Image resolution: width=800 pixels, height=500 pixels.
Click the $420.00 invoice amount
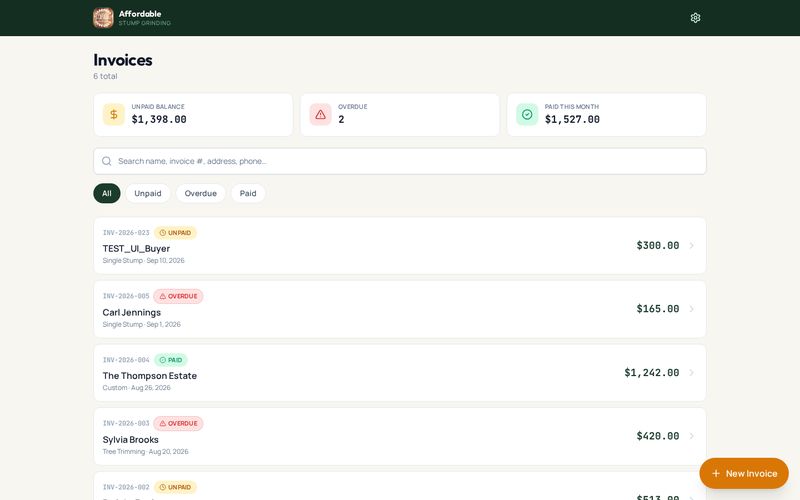pos(658,436)
